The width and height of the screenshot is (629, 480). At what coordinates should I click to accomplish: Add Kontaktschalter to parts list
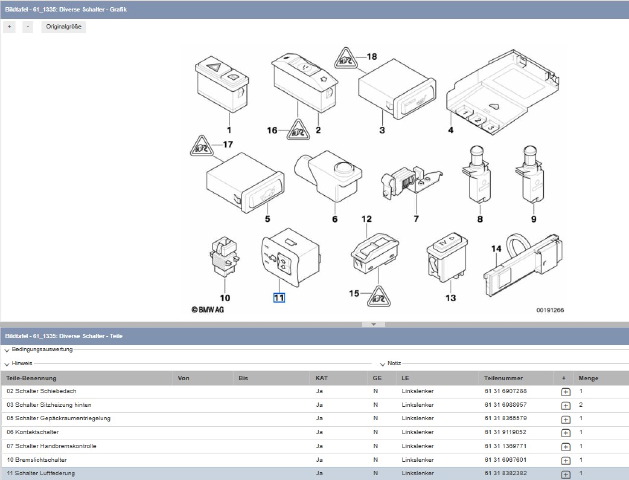pos(565,433)
